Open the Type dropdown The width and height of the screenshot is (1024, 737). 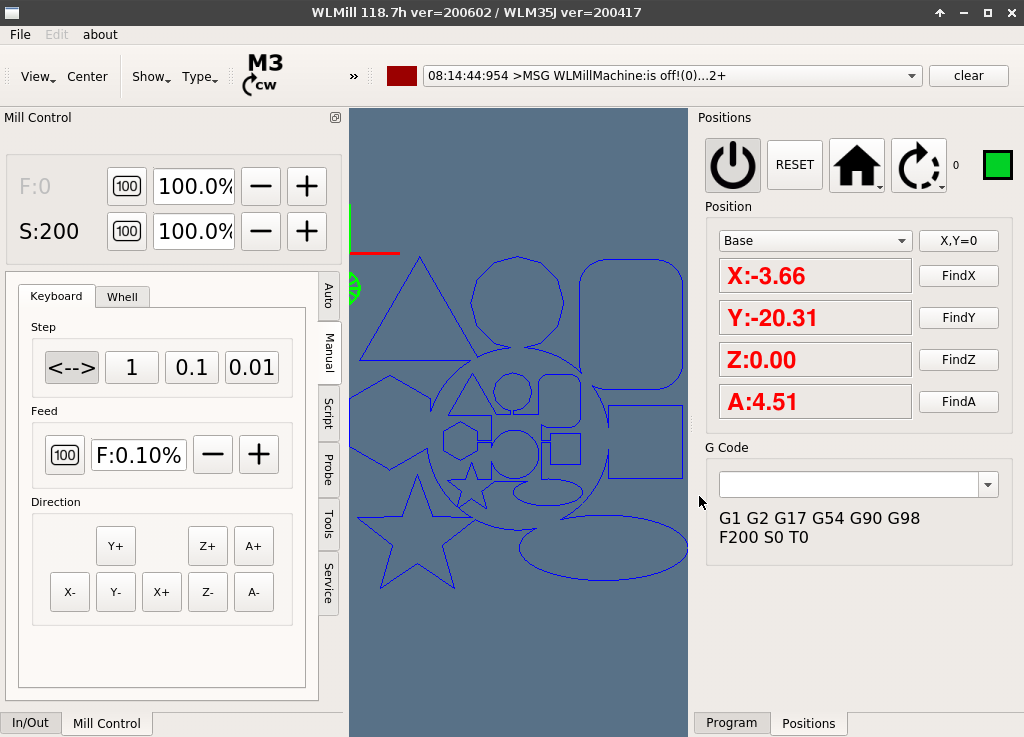click(200, 76)
